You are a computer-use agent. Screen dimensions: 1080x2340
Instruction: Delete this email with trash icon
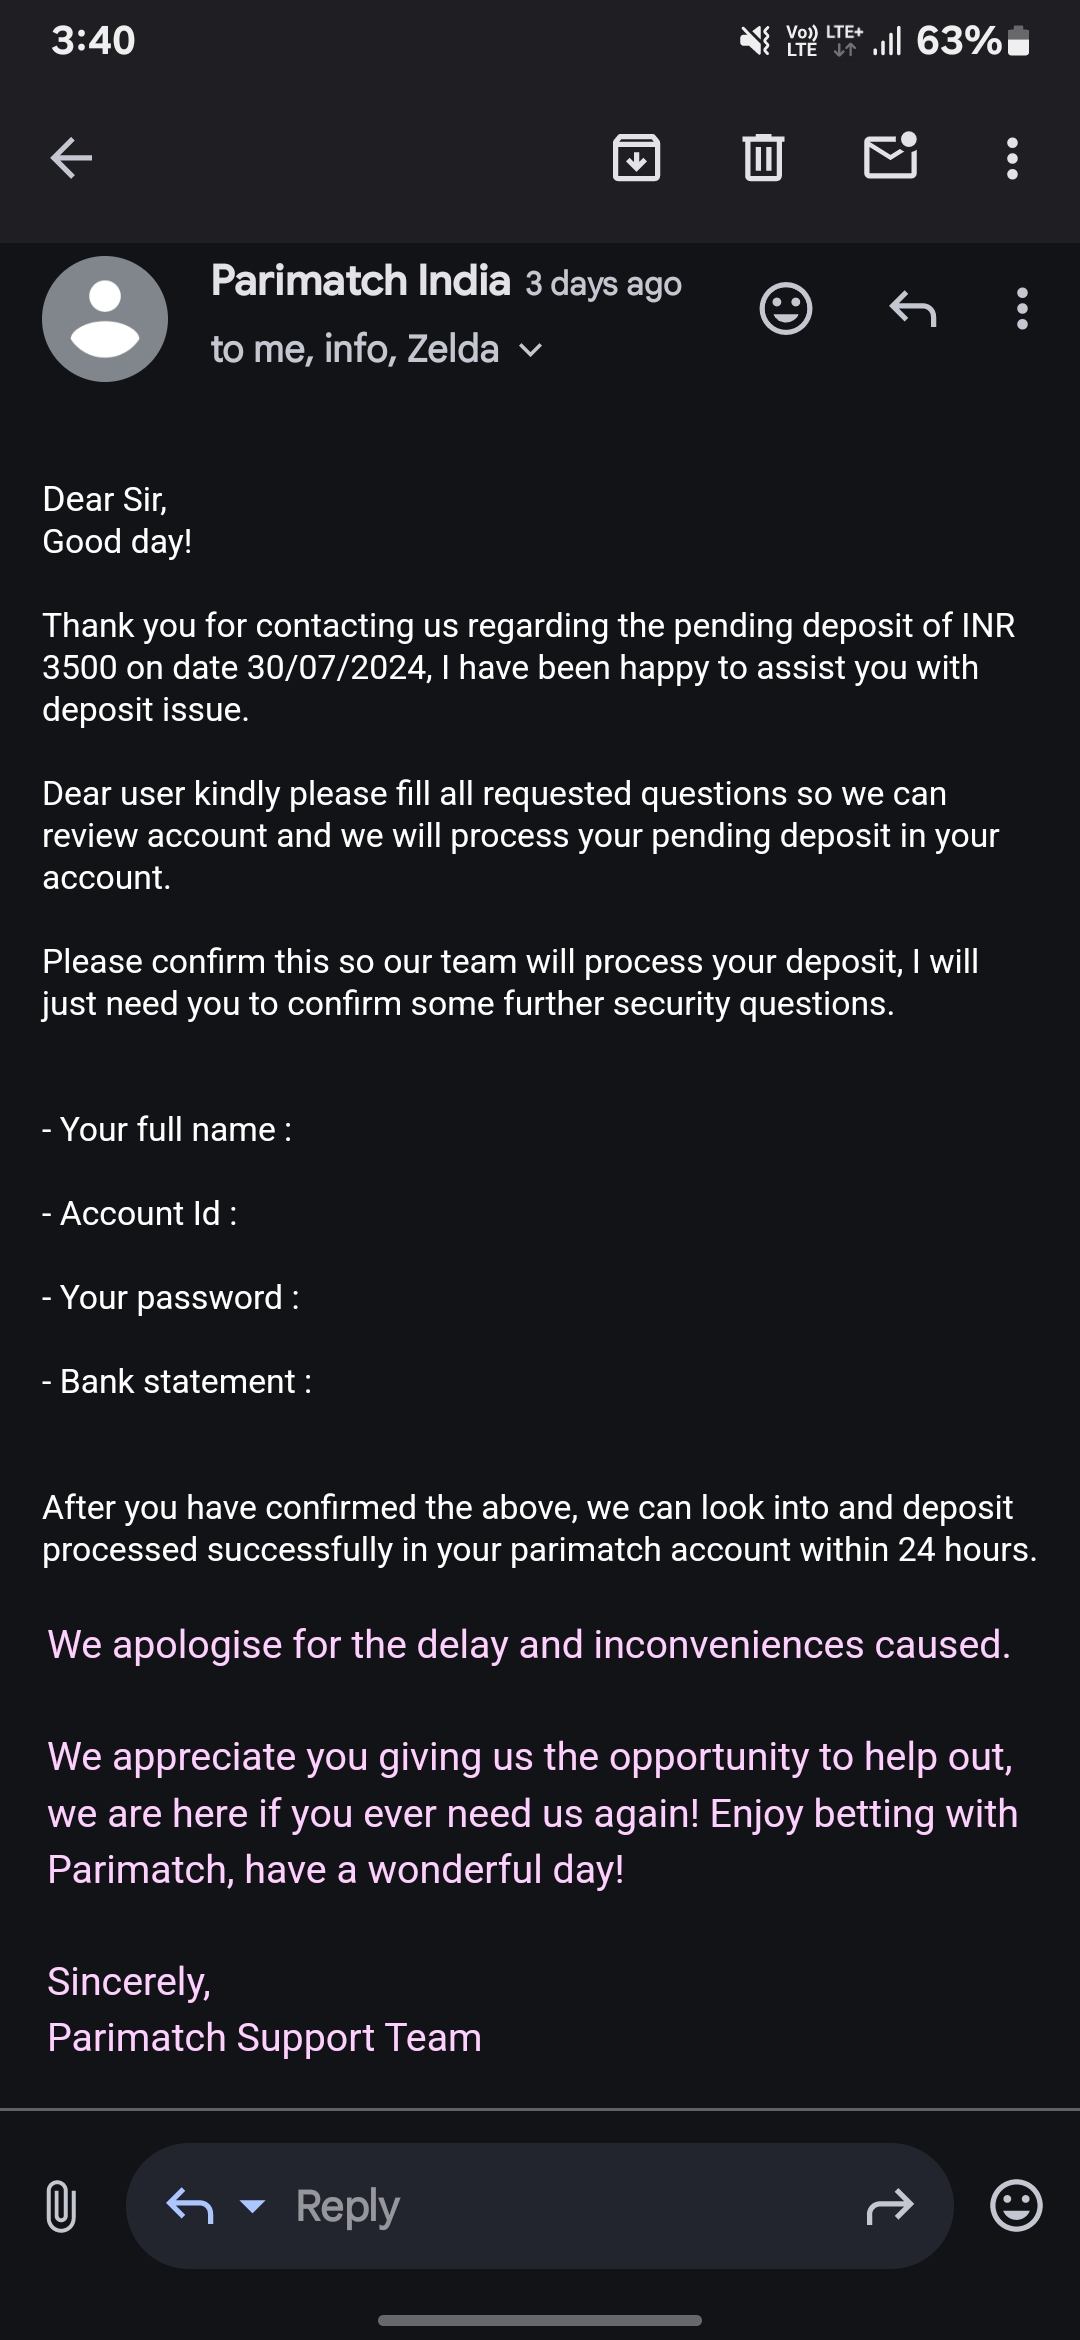point(763,158)
